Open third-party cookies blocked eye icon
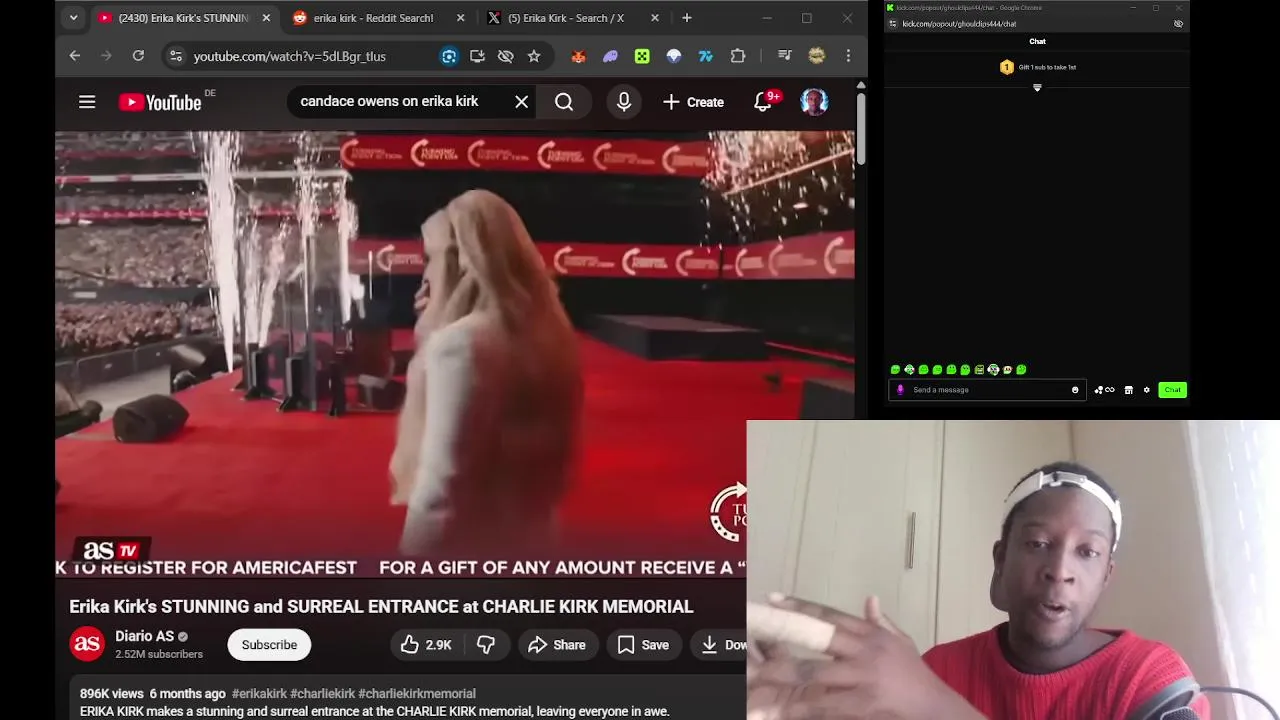 point(505,56)
